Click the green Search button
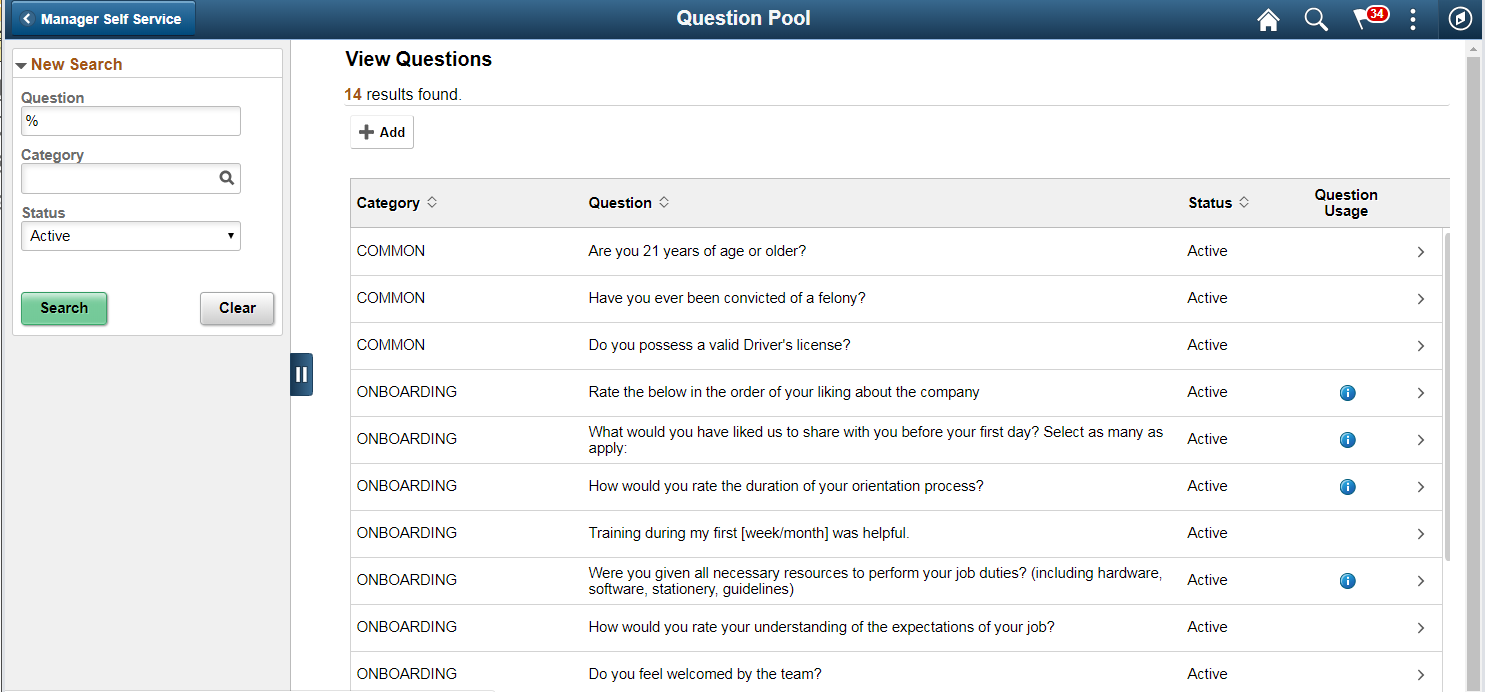1485x692 pixels. (64, 308)
